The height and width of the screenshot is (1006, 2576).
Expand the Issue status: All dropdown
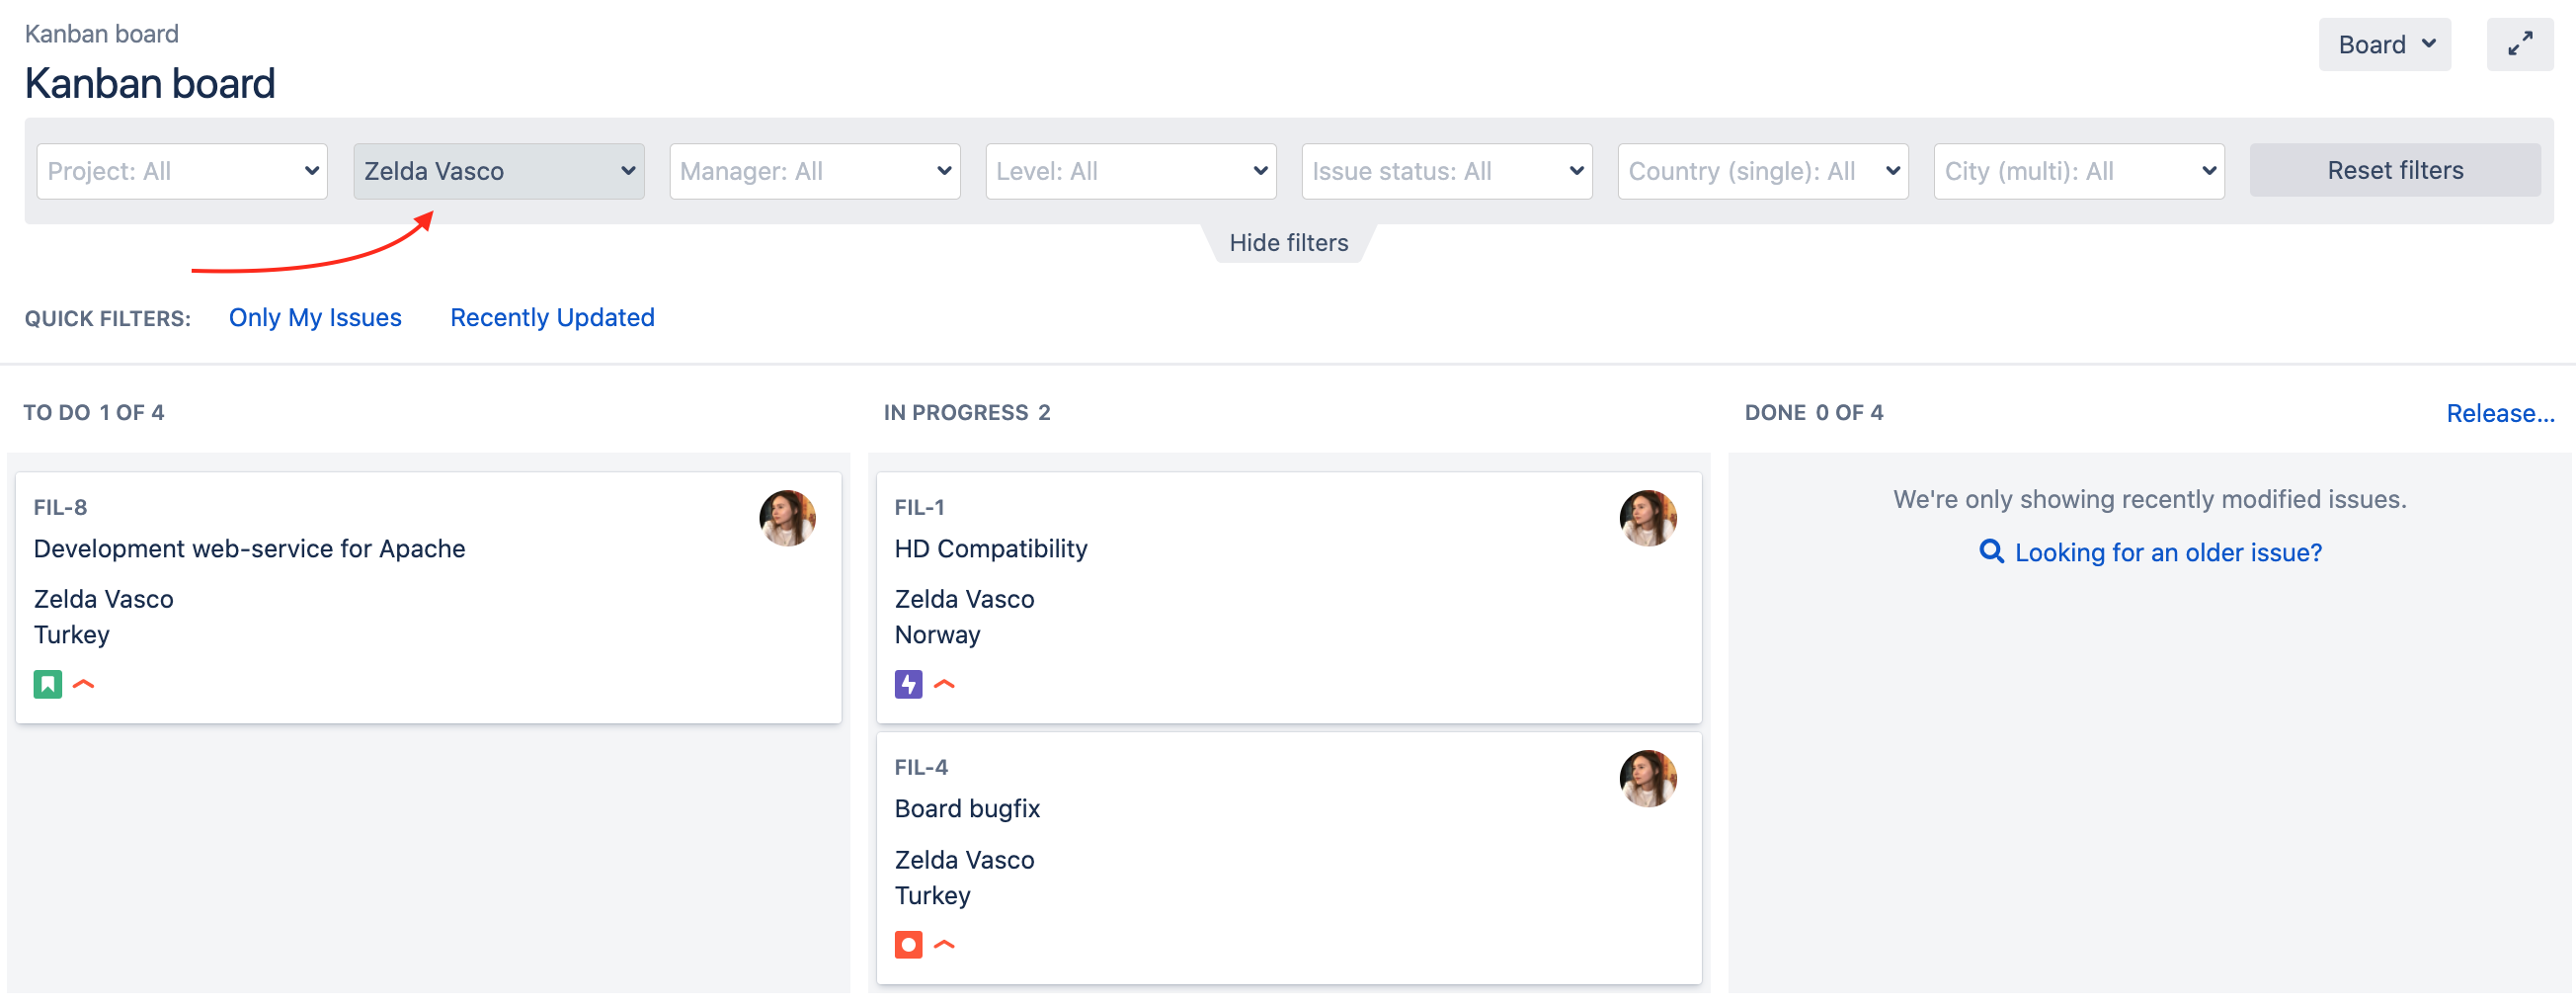[x=1446, y=171]
